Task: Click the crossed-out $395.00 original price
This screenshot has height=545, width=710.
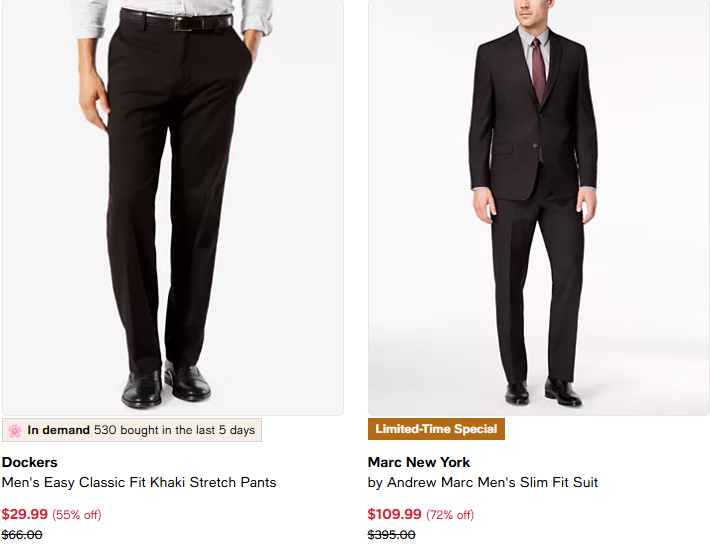Action: (x=392, y=535)
